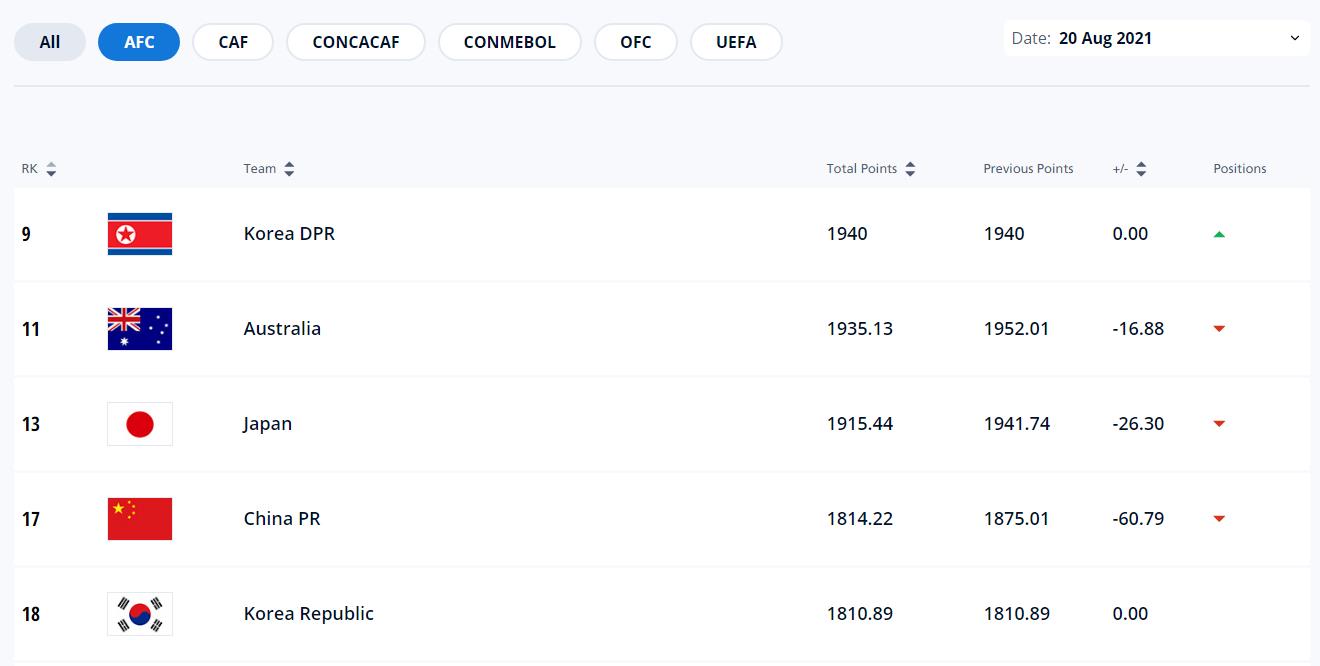This screenshot has width=1320, height=666.
Task: Switch to the CONCACAF filter
Action: (356, 42)
